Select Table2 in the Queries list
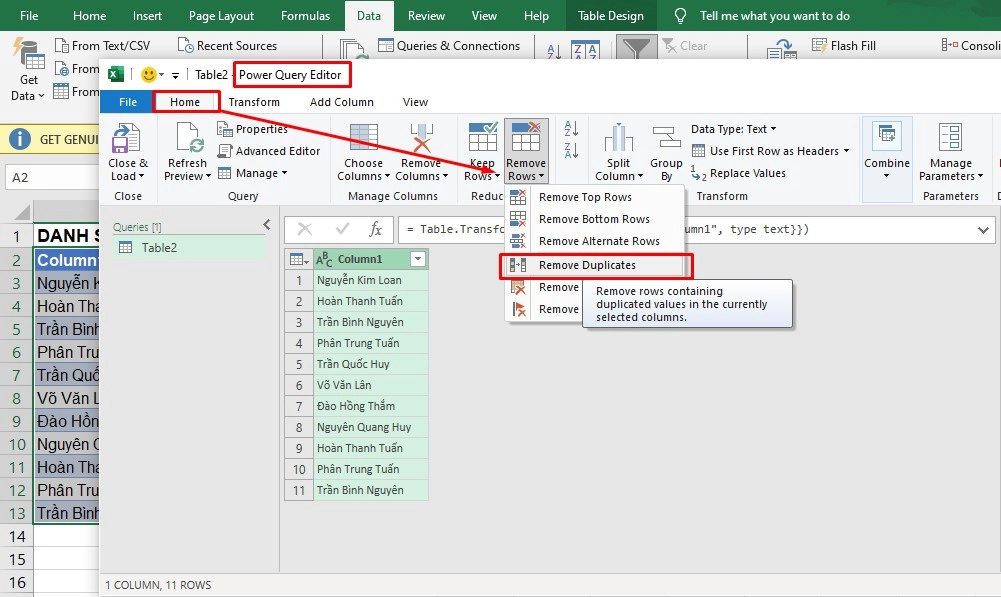 [x=159, y=247]
